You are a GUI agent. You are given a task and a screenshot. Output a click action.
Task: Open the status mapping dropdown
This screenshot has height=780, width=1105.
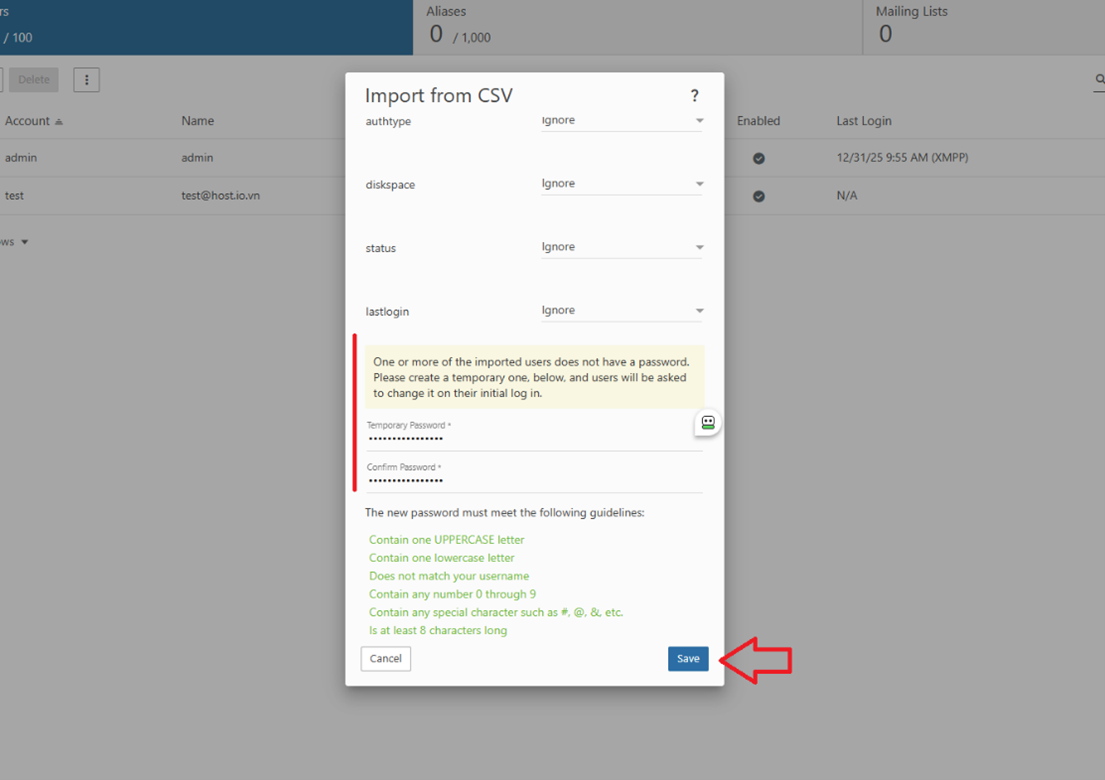tap(622, 247)
